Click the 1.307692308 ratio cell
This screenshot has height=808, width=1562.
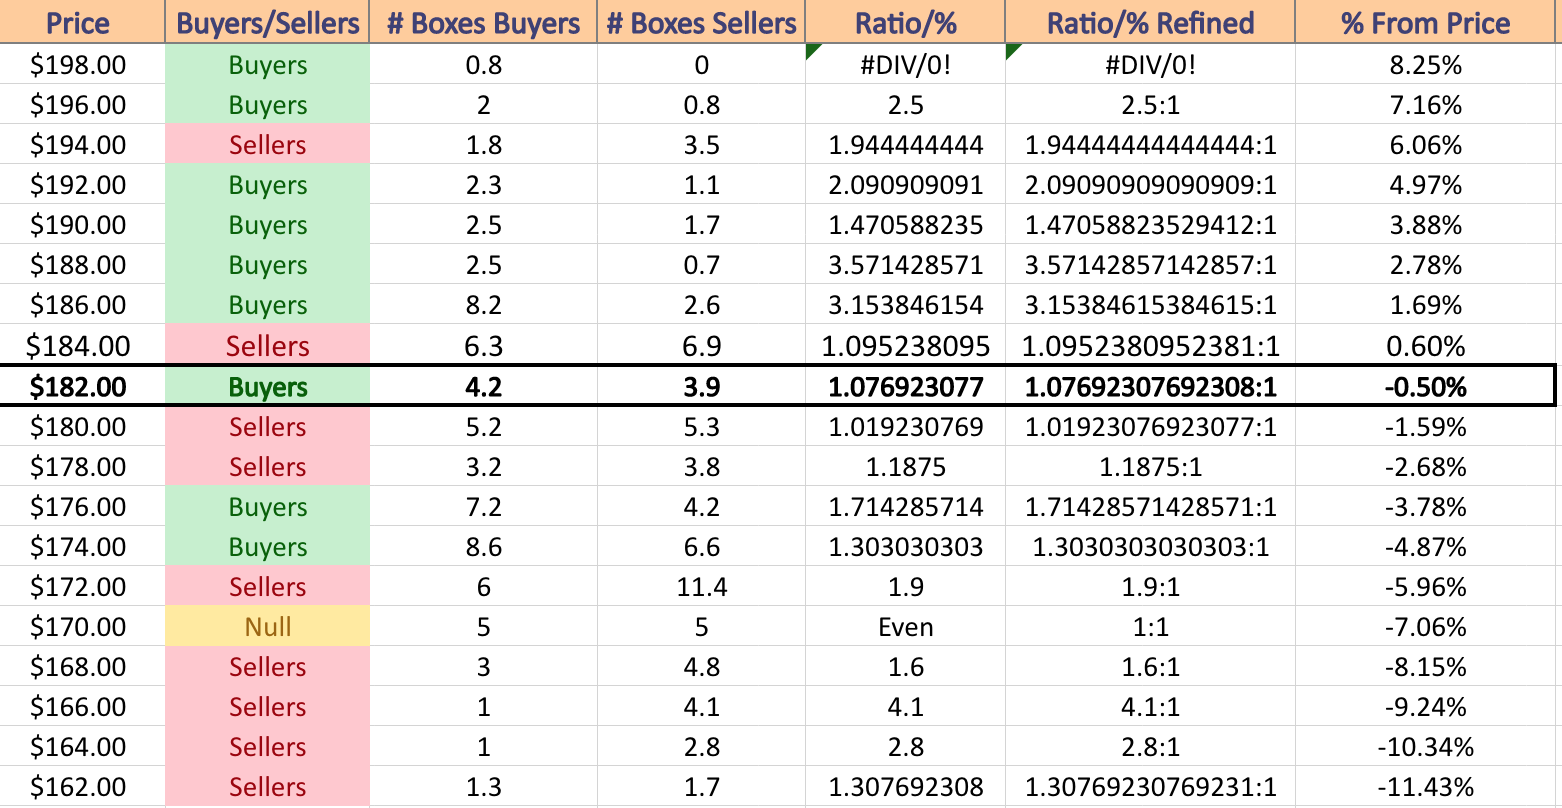tap(905, 787)
